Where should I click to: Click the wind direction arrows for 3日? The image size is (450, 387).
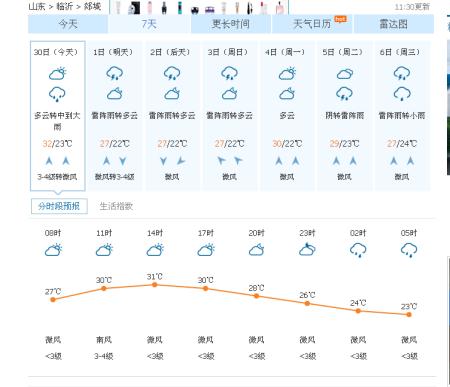229,161
